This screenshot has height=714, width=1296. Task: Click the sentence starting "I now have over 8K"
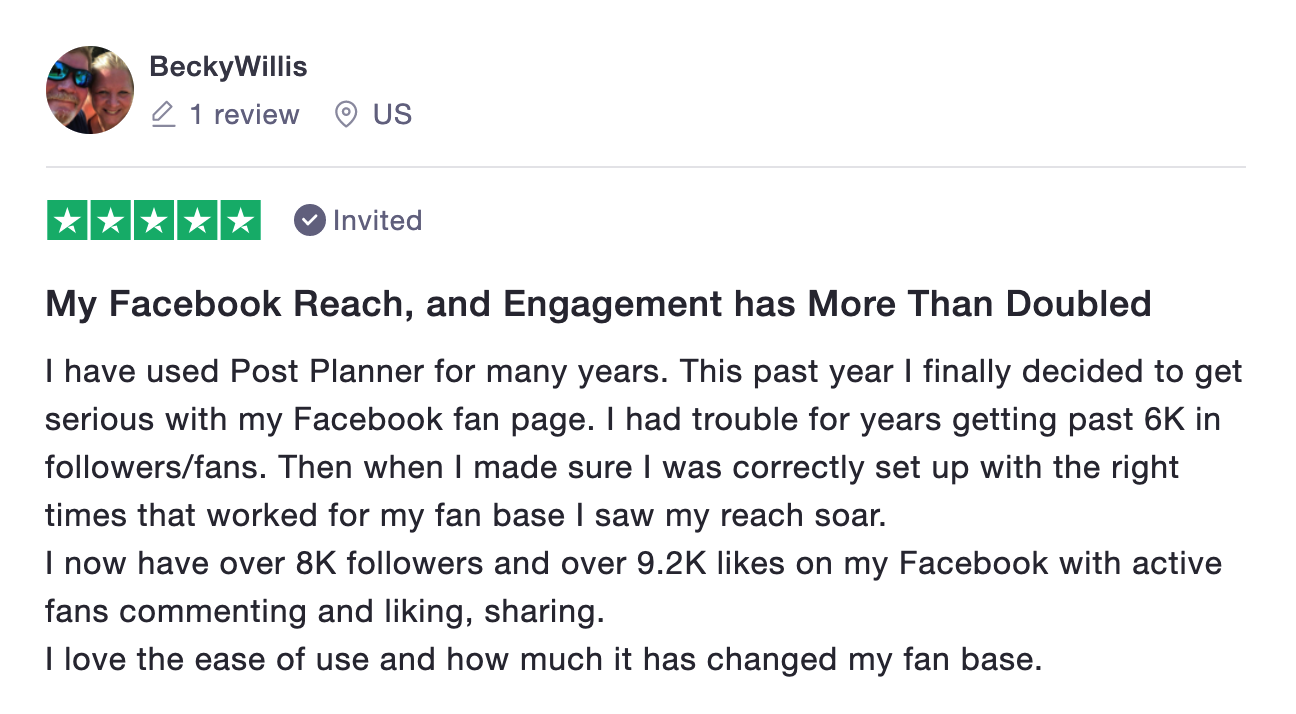click(633, 563)
